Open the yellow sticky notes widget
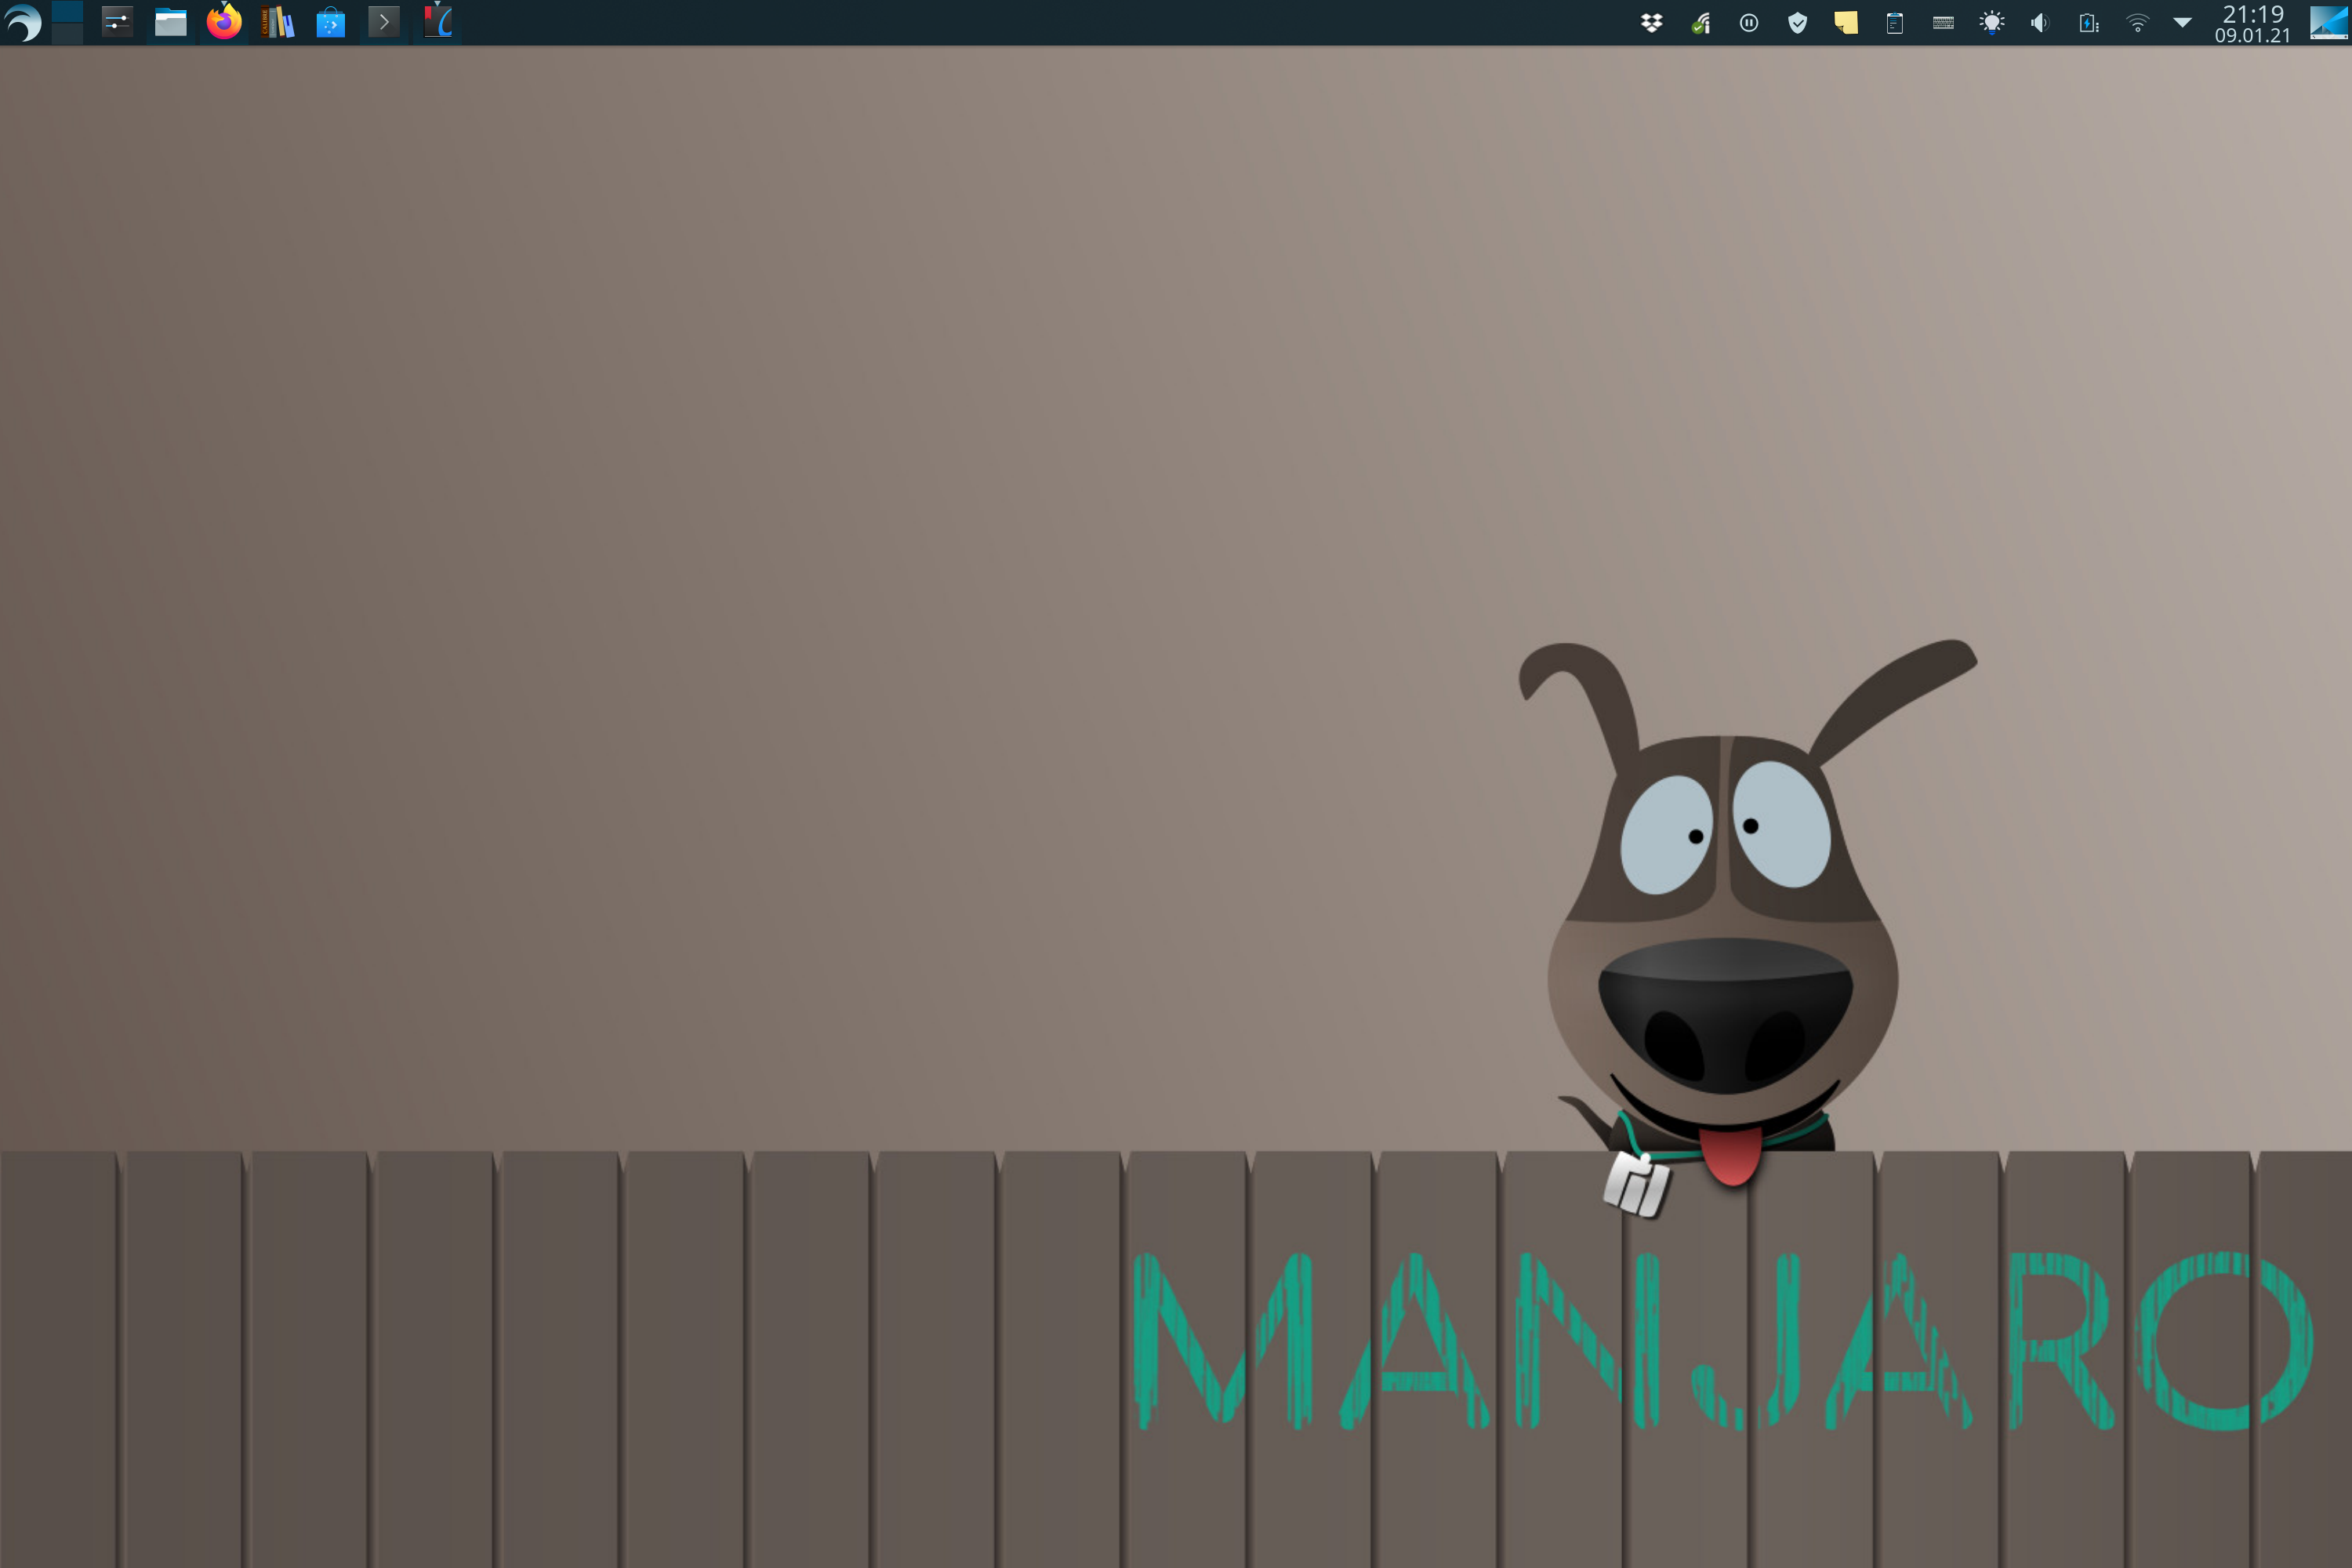 tap(1846, 23)
